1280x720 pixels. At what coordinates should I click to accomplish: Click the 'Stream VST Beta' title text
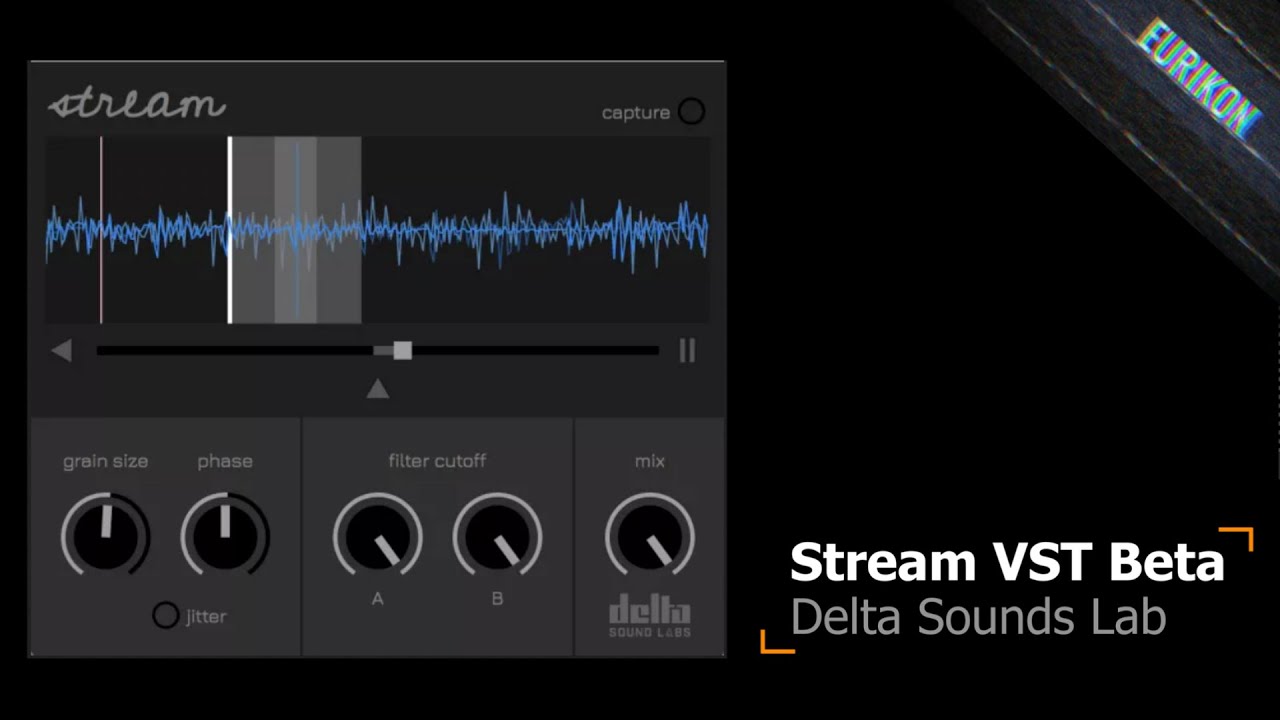point(1007,562)
